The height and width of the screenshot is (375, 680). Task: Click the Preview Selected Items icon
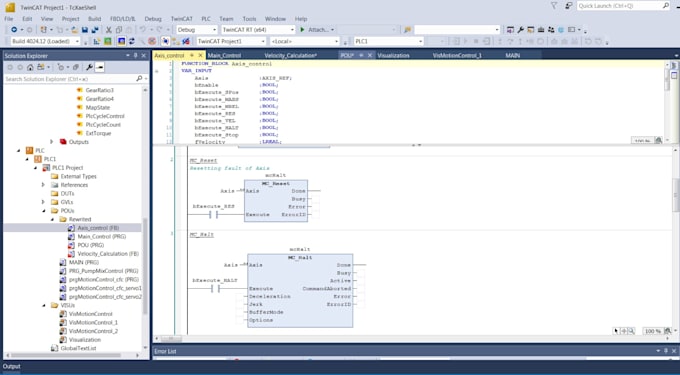(99, 67)
